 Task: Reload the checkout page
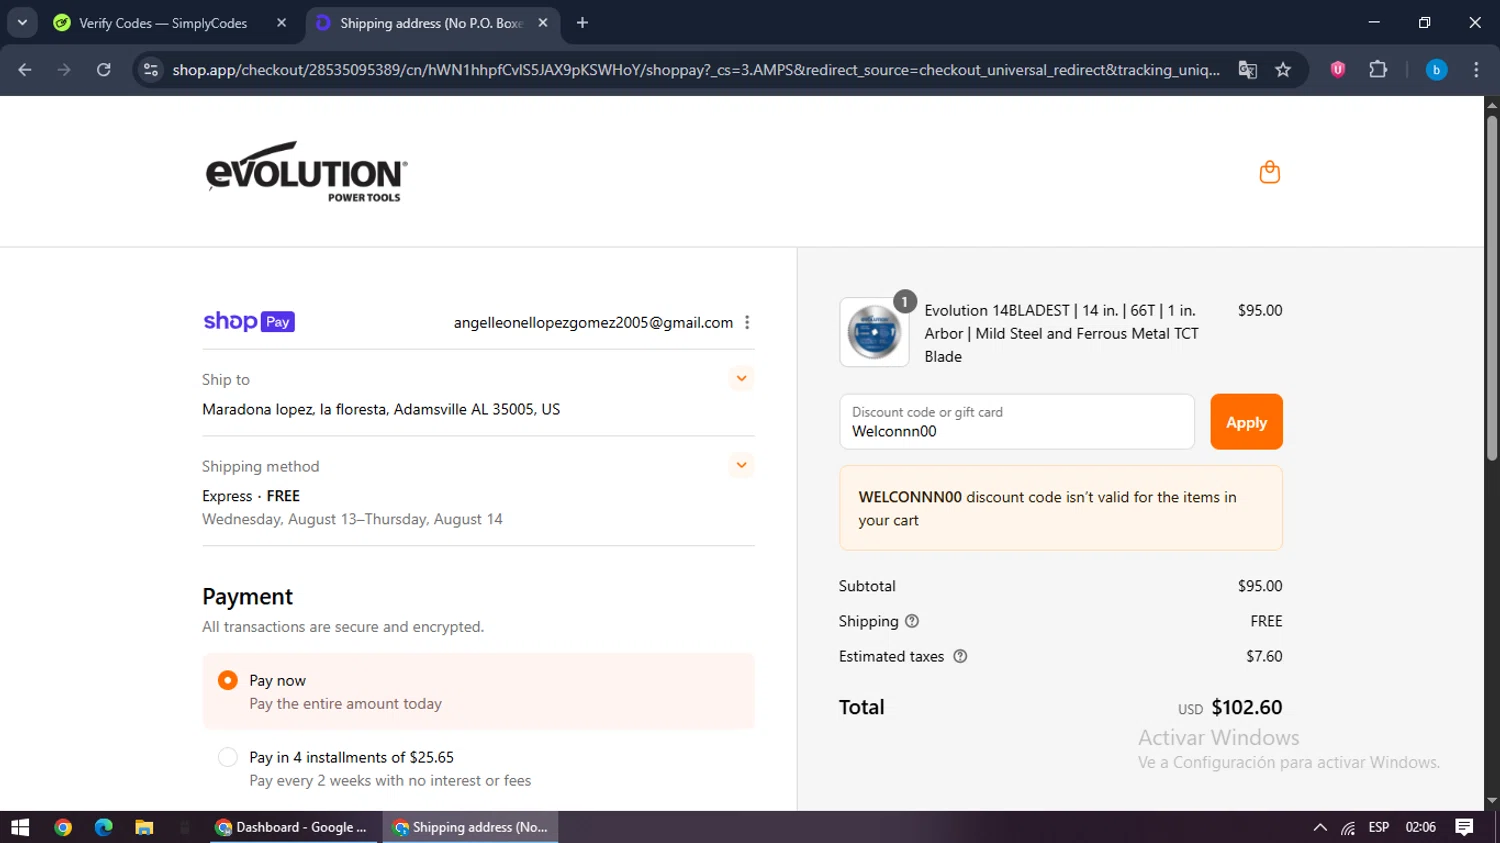(104, 70)
